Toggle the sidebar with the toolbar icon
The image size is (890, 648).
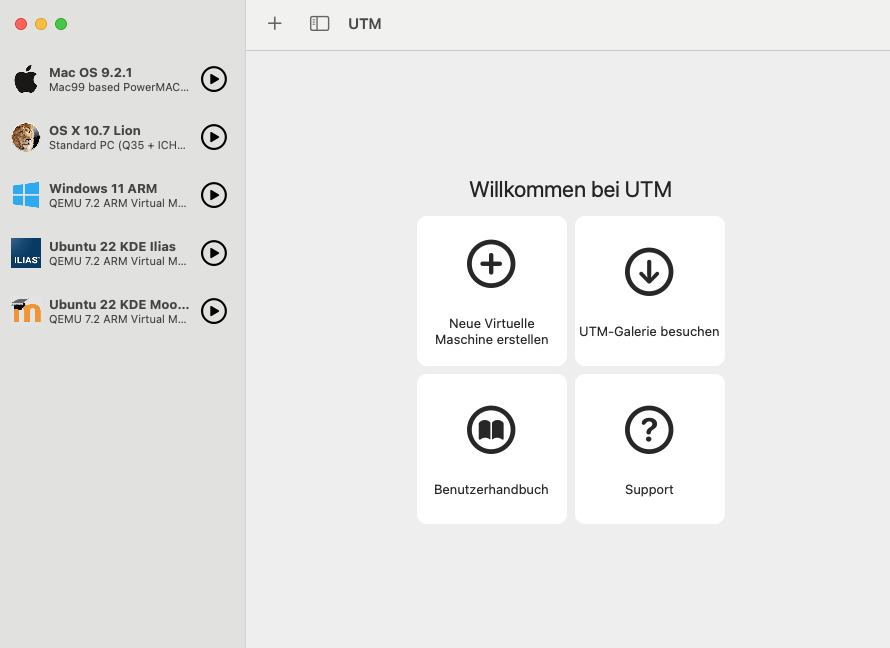tap(320, 23)
